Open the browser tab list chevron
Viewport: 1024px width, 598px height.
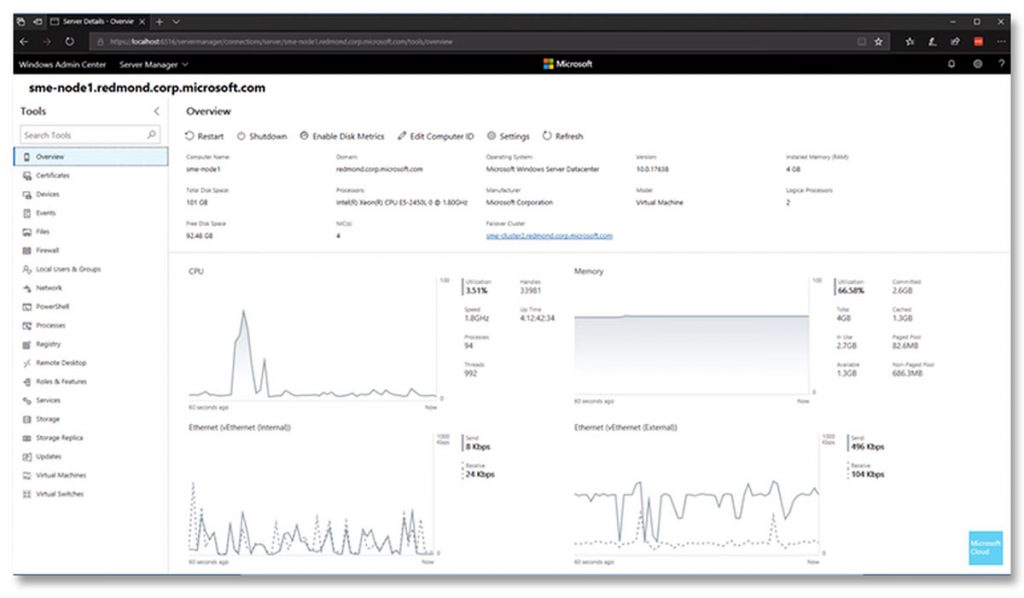(x=176, y=22)
